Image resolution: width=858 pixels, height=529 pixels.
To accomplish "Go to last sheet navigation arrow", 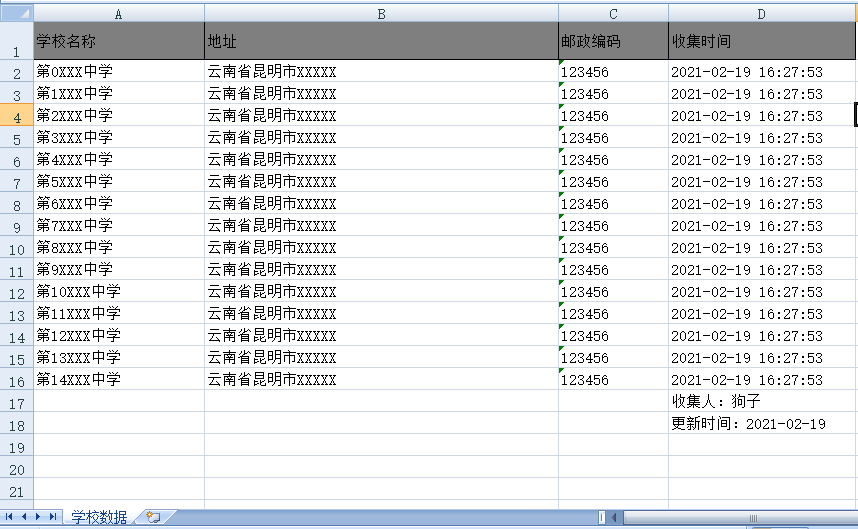I will point(53,516).
